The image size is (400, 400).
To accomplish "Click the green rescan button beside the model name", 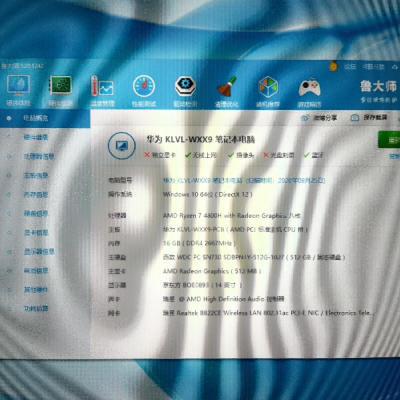I will point(389,140).
